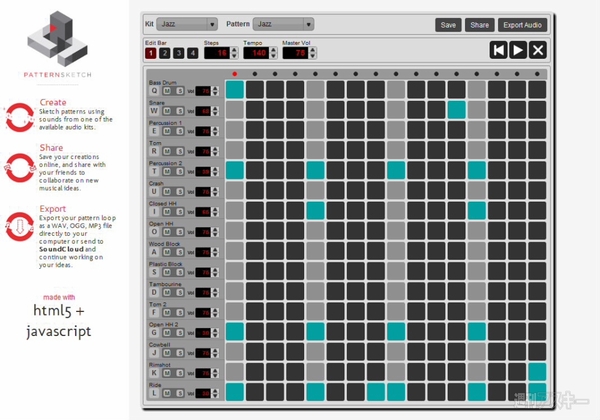Select Edit Bar 4

click(192, 53)
